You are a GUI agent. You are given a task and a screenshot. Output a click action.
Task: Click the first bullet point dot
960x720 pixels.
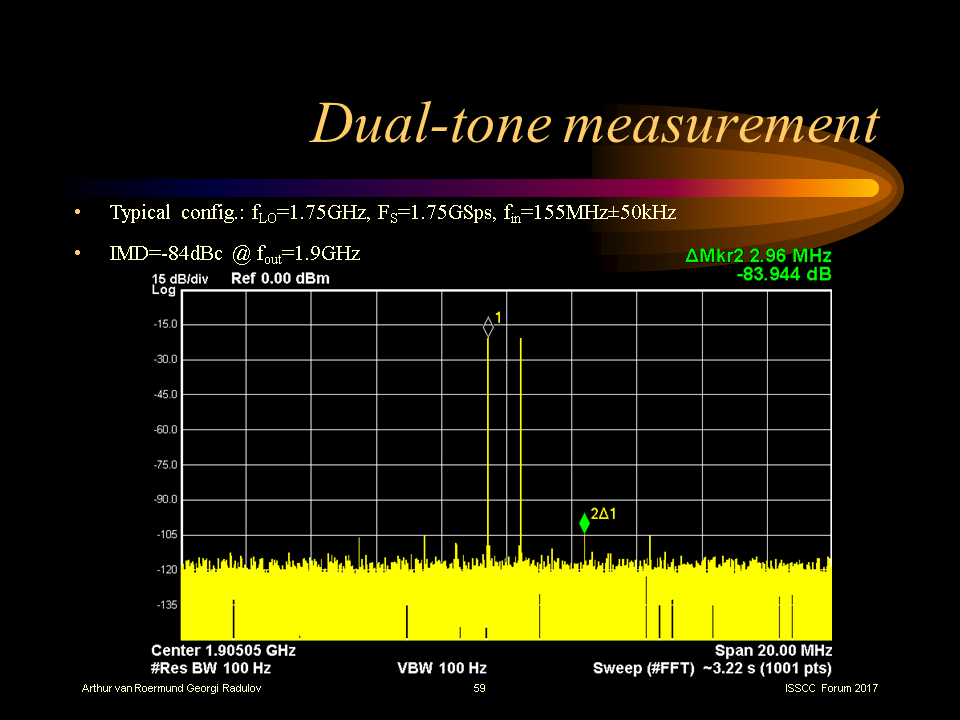78,213
